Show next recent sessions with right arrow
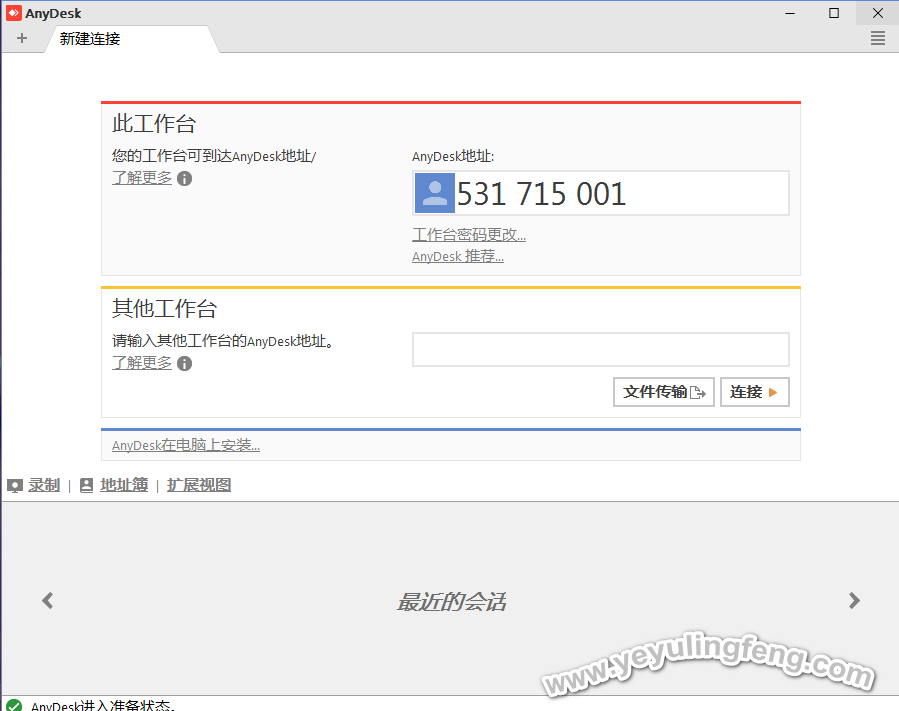The height and width of the screenshot is (711, 899). pyautogui.click(x=854, y=600)
